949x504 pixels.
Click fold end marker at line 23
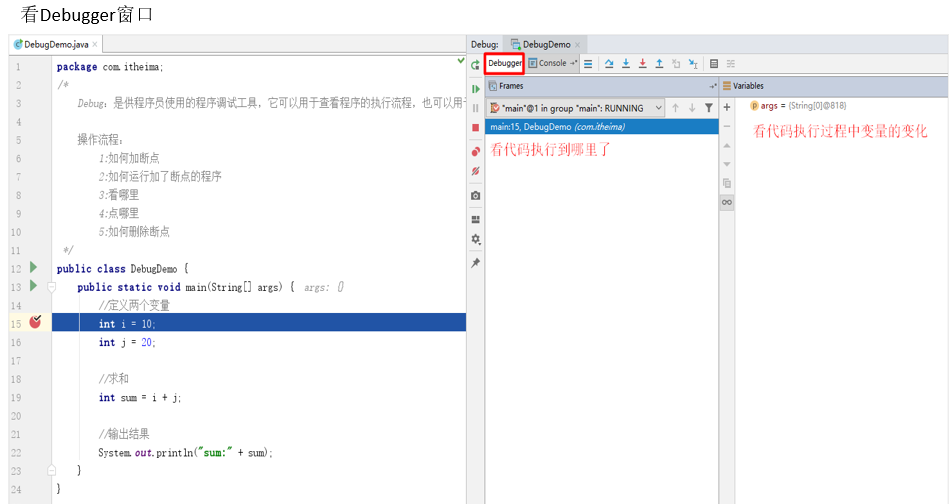pyautogui.click(x=52, y=470)
